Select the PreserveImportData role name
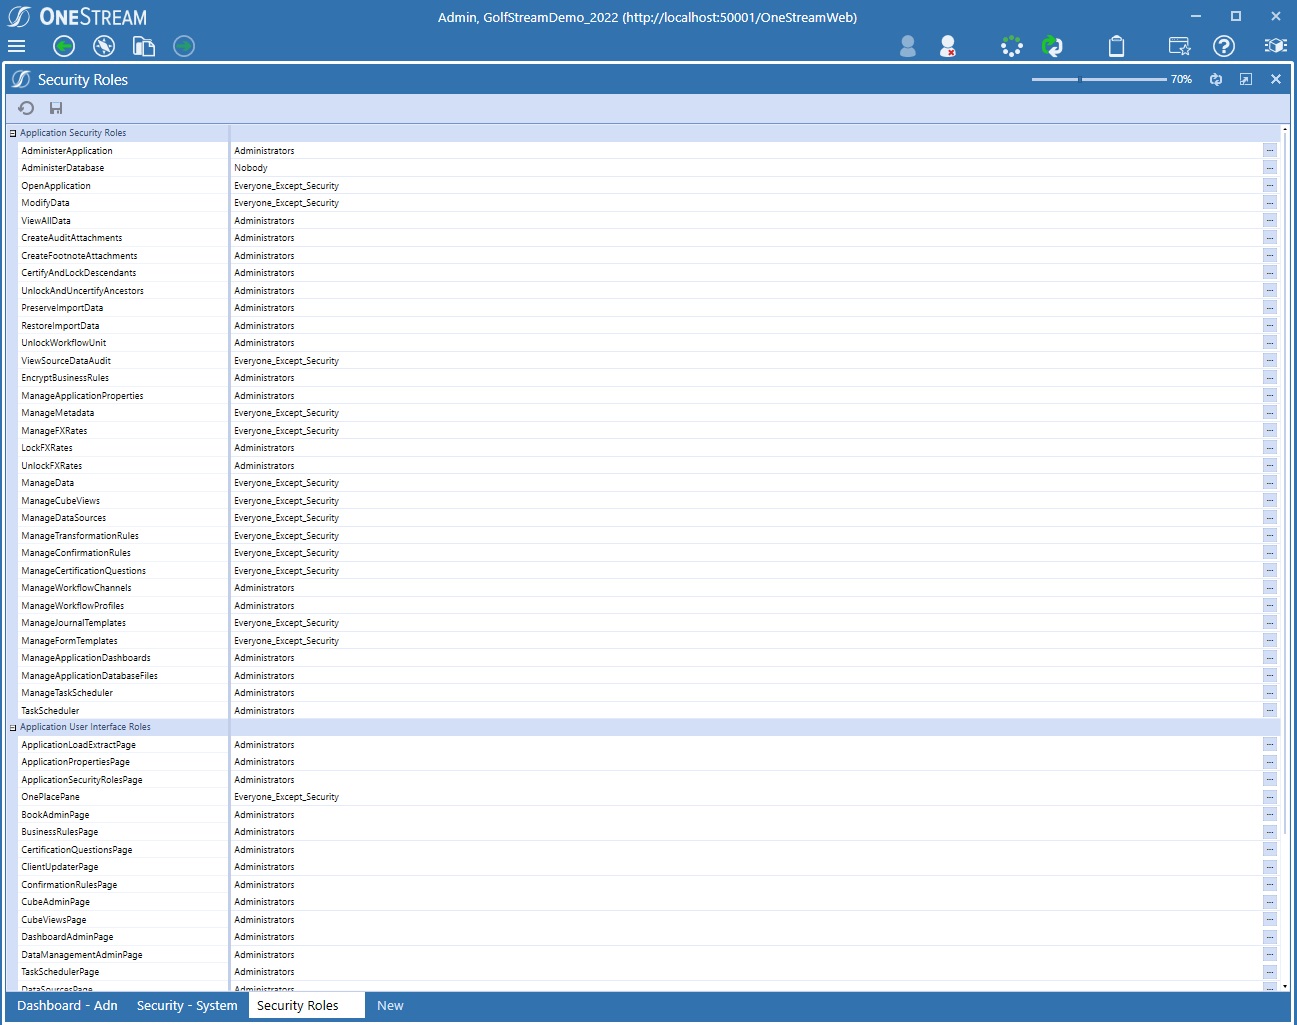The image size is (1297, 1025). tap(62, 308)
